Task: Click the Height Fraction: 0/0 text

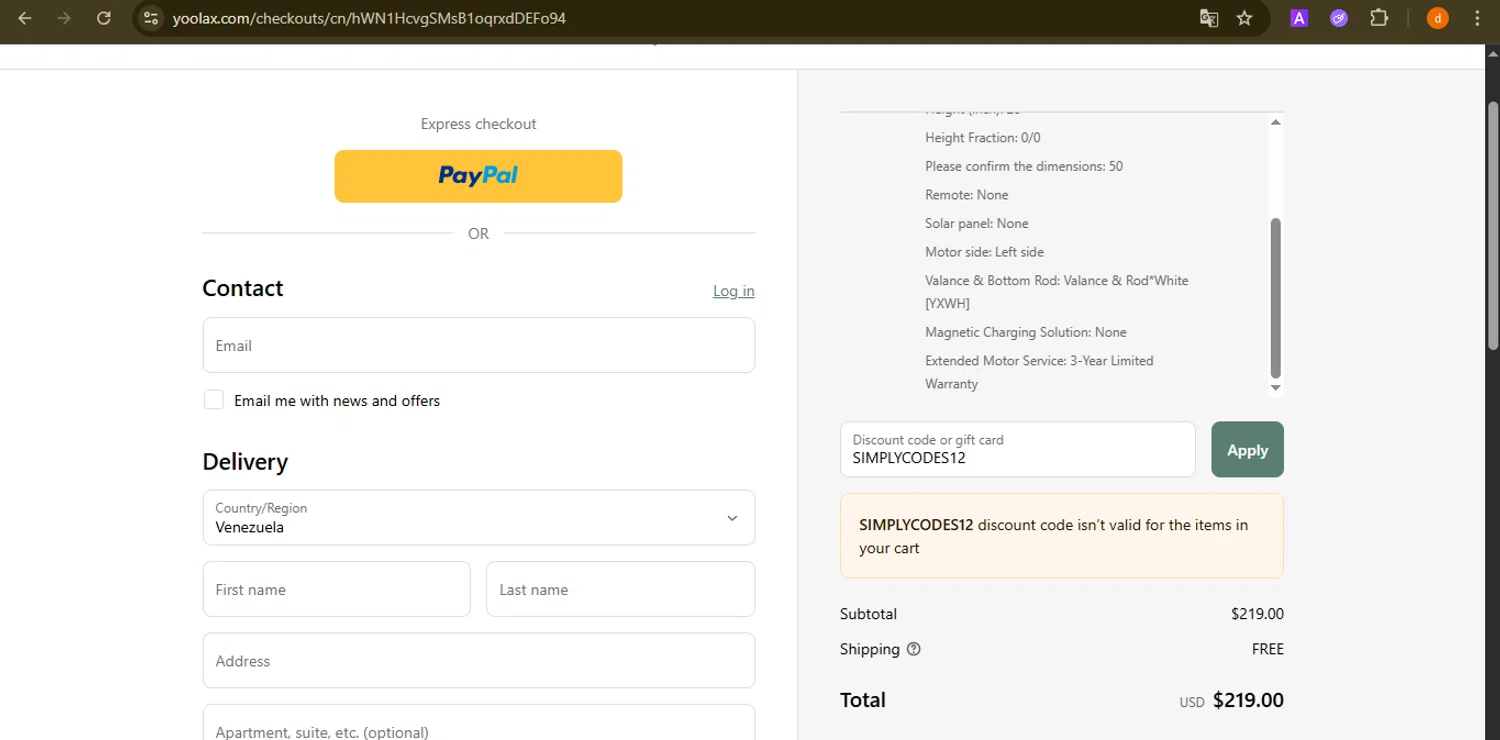Action: click(x=982, y=138)
